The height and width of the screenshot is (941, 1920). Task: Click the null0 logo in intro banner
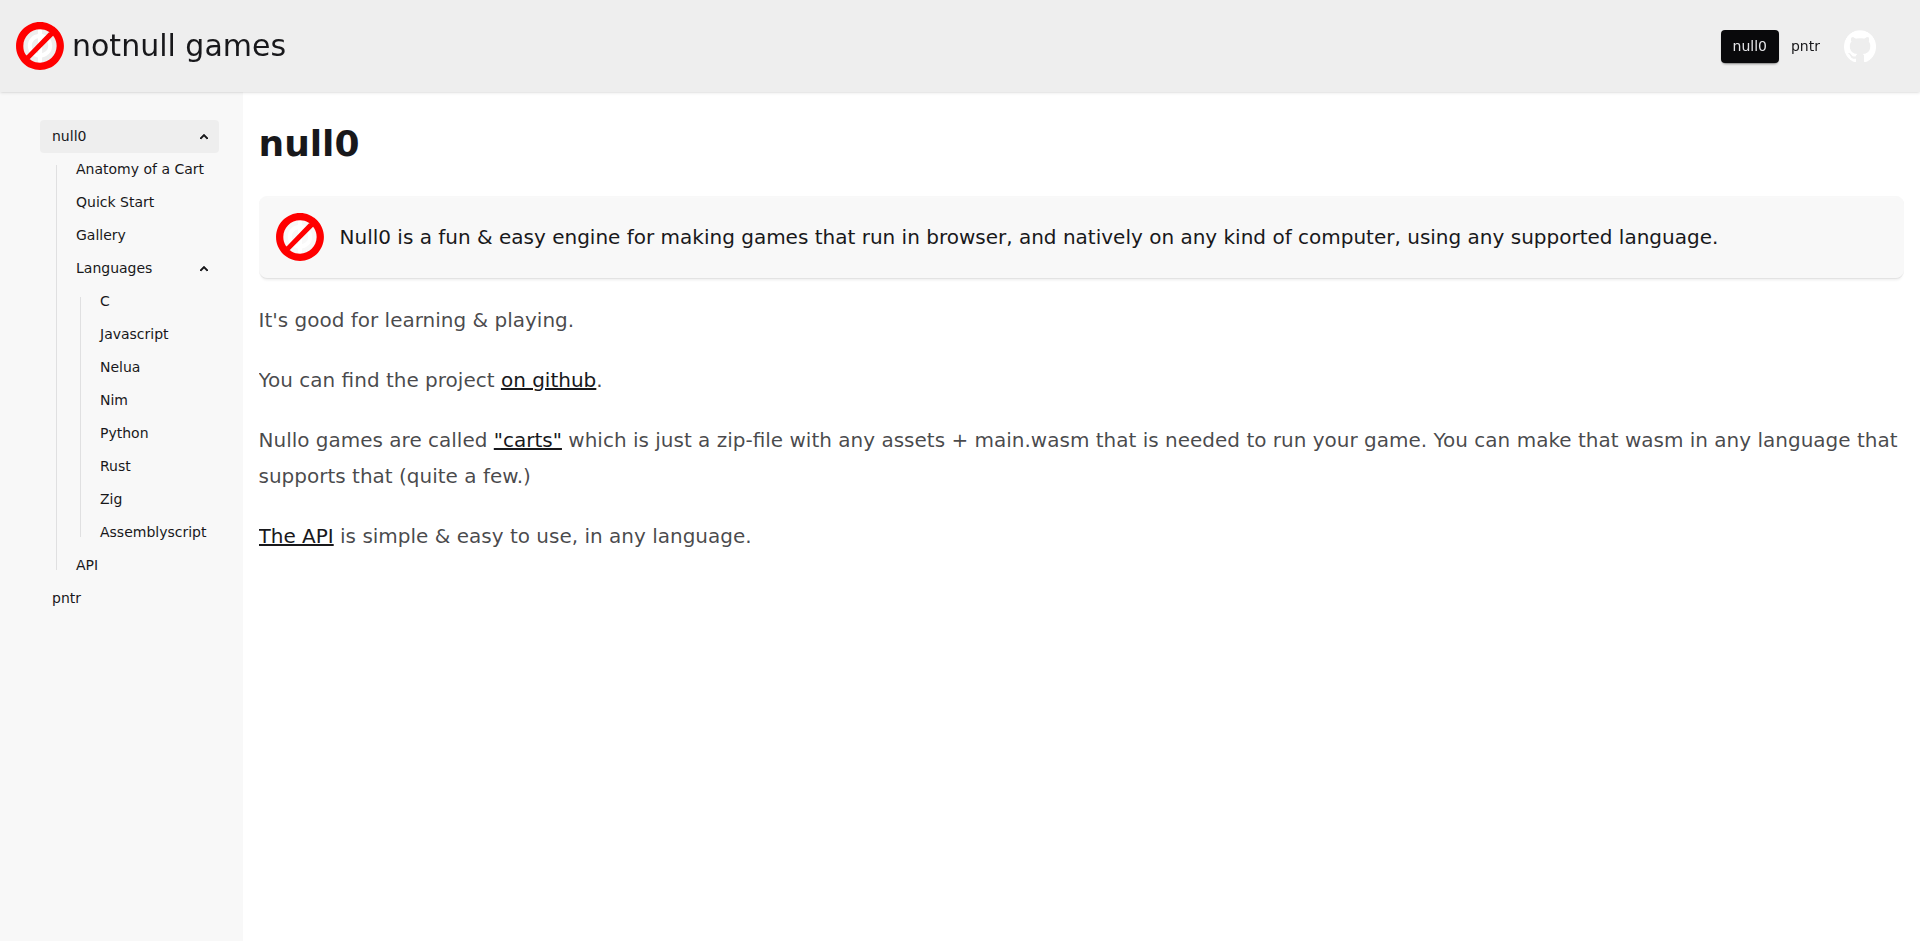(300, 237)
